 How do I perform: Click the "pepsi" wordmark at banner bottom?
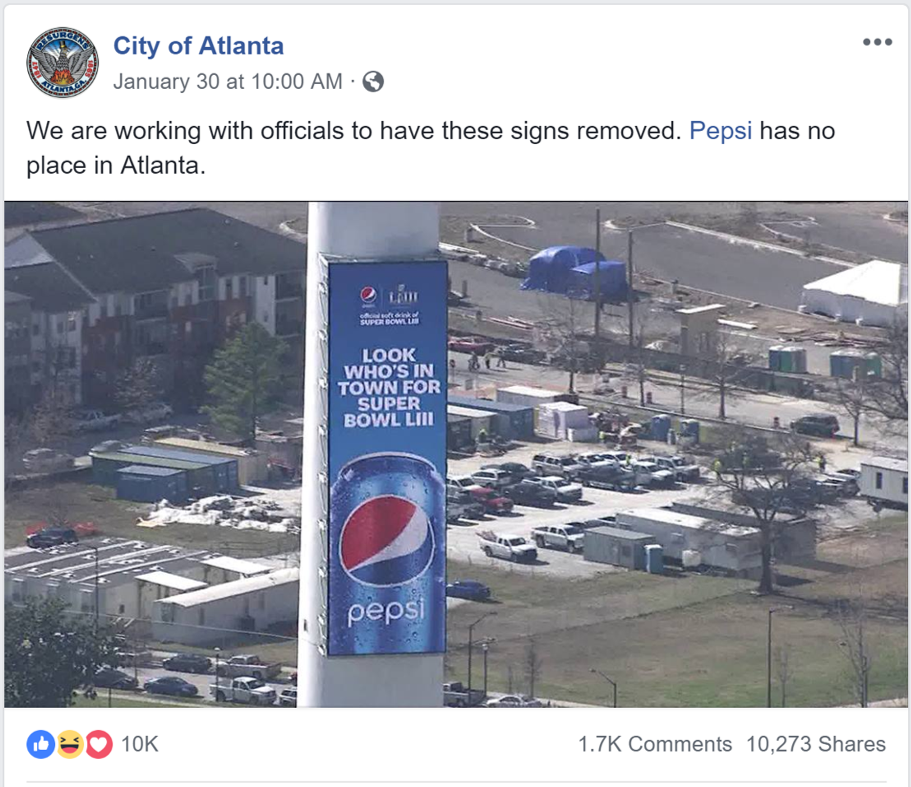[x=386, y=610]
